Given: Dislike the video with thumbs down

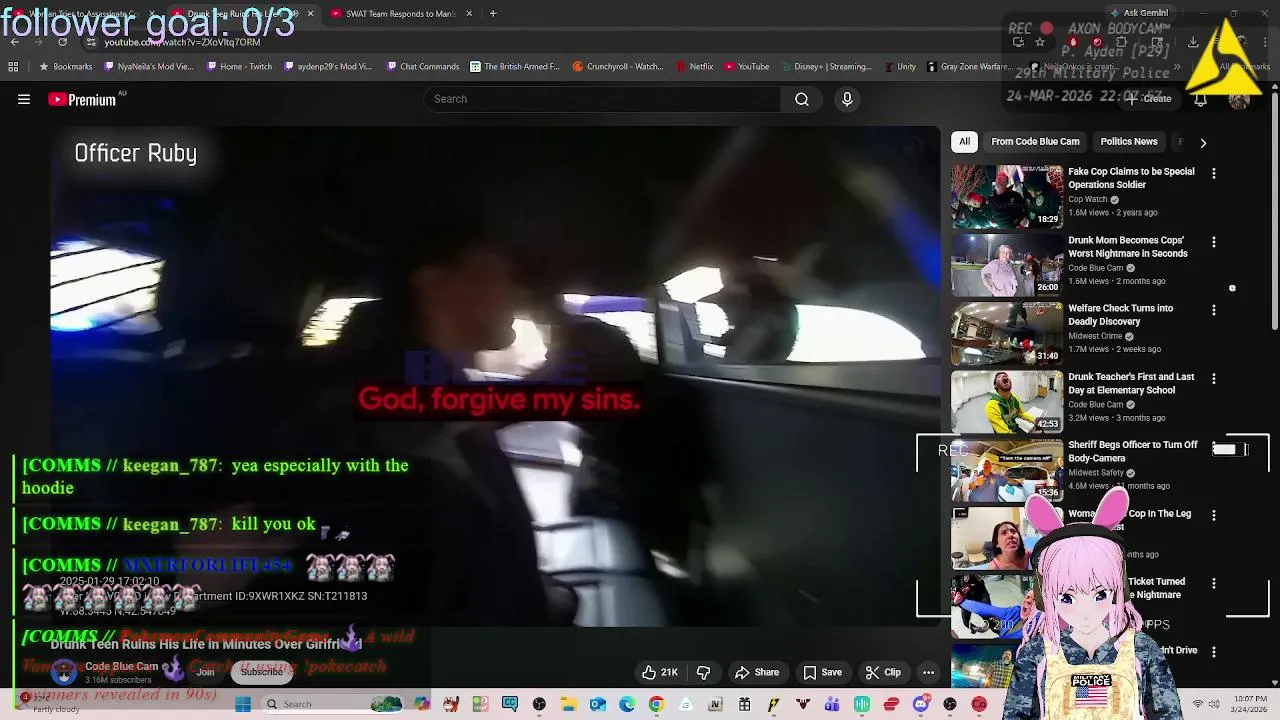Looking at the screenshot, I should 703,672.
